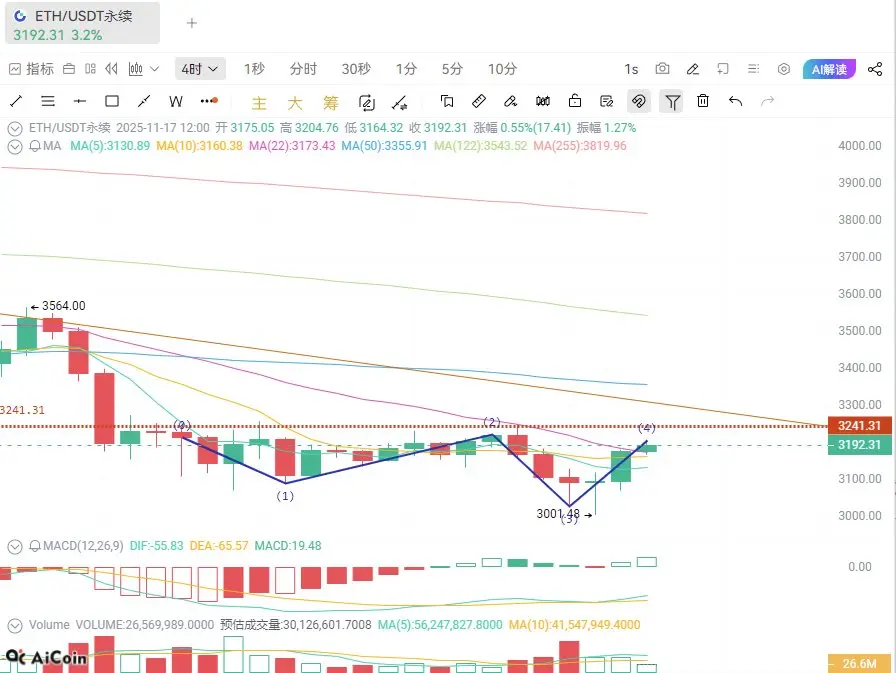Click the briefcase icon next to 指标

(x=69, y=69)
